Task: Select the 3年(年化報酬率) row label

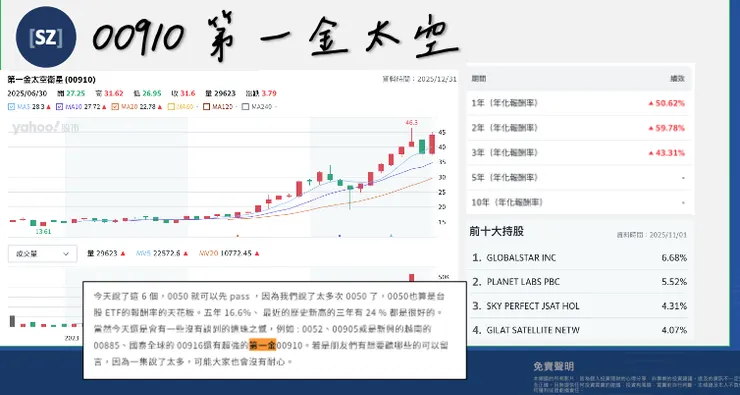Action: click(x=505, y=153)
